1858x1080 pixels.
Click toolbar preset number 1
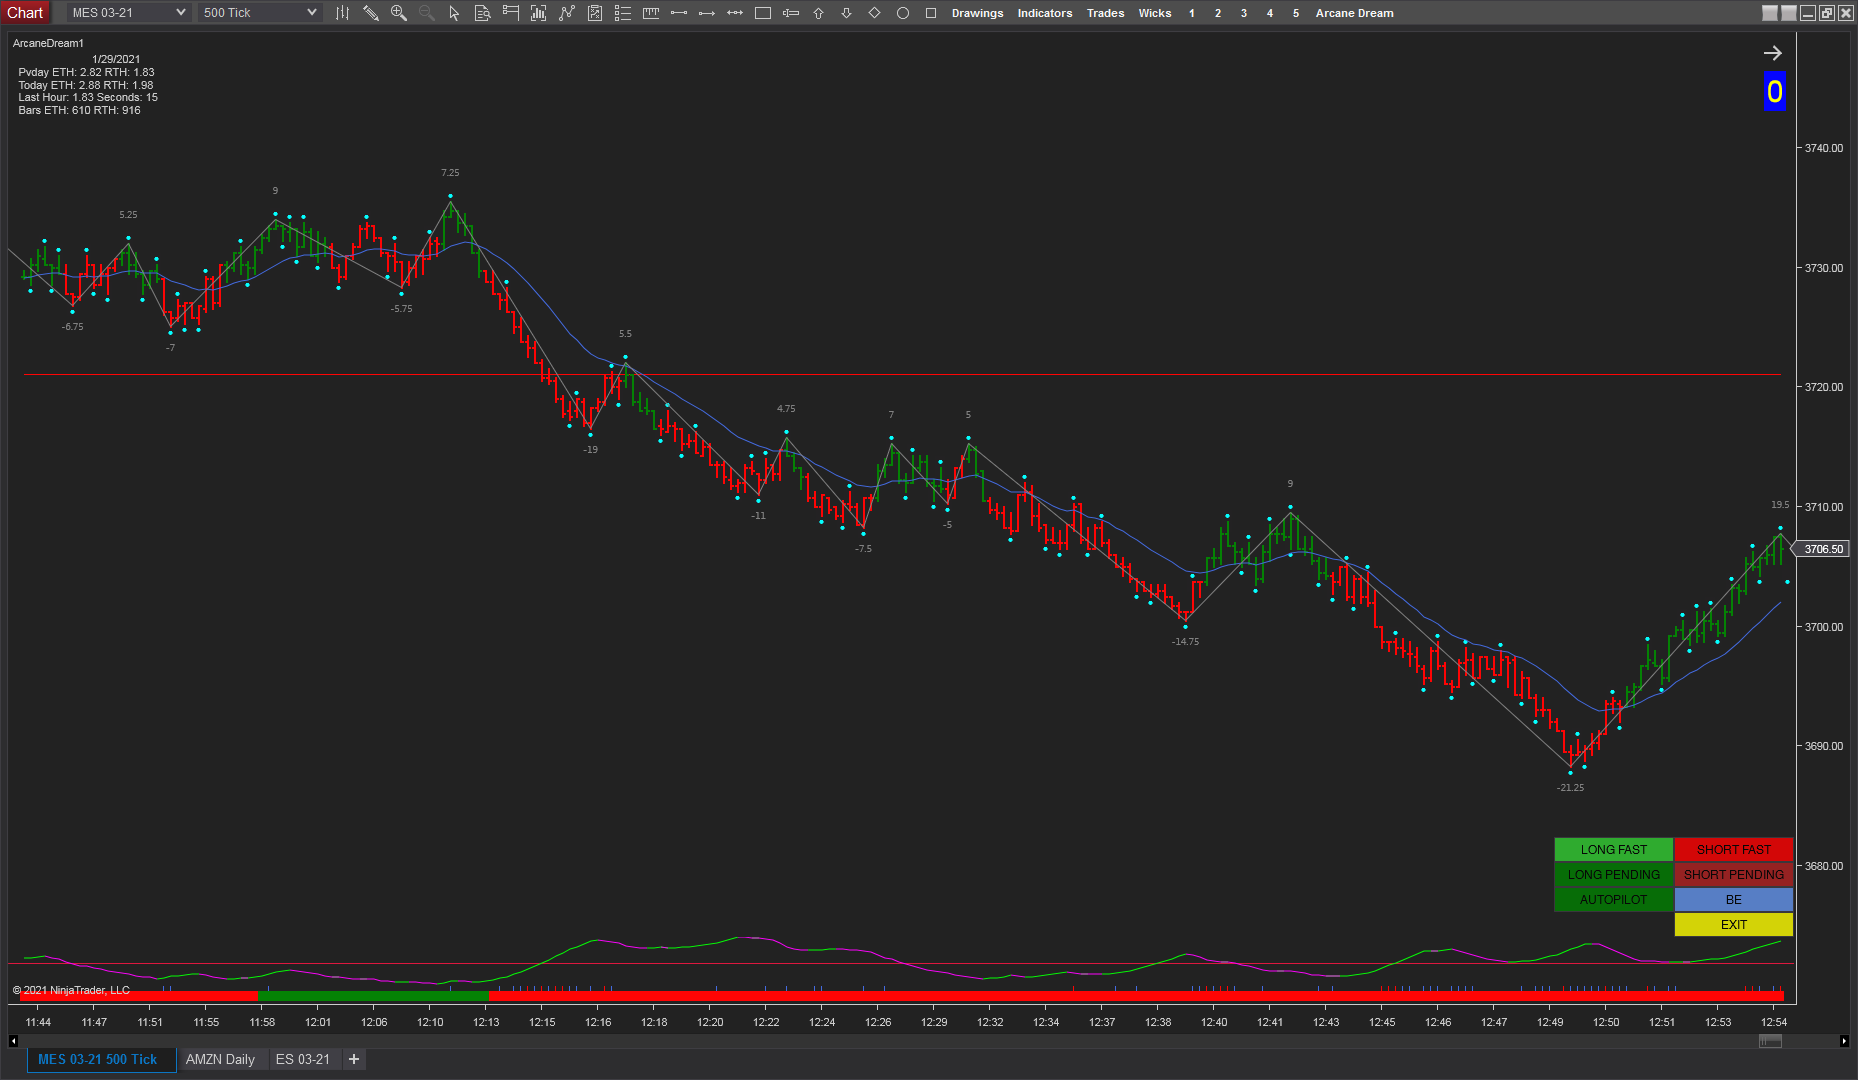(1191, 13)
